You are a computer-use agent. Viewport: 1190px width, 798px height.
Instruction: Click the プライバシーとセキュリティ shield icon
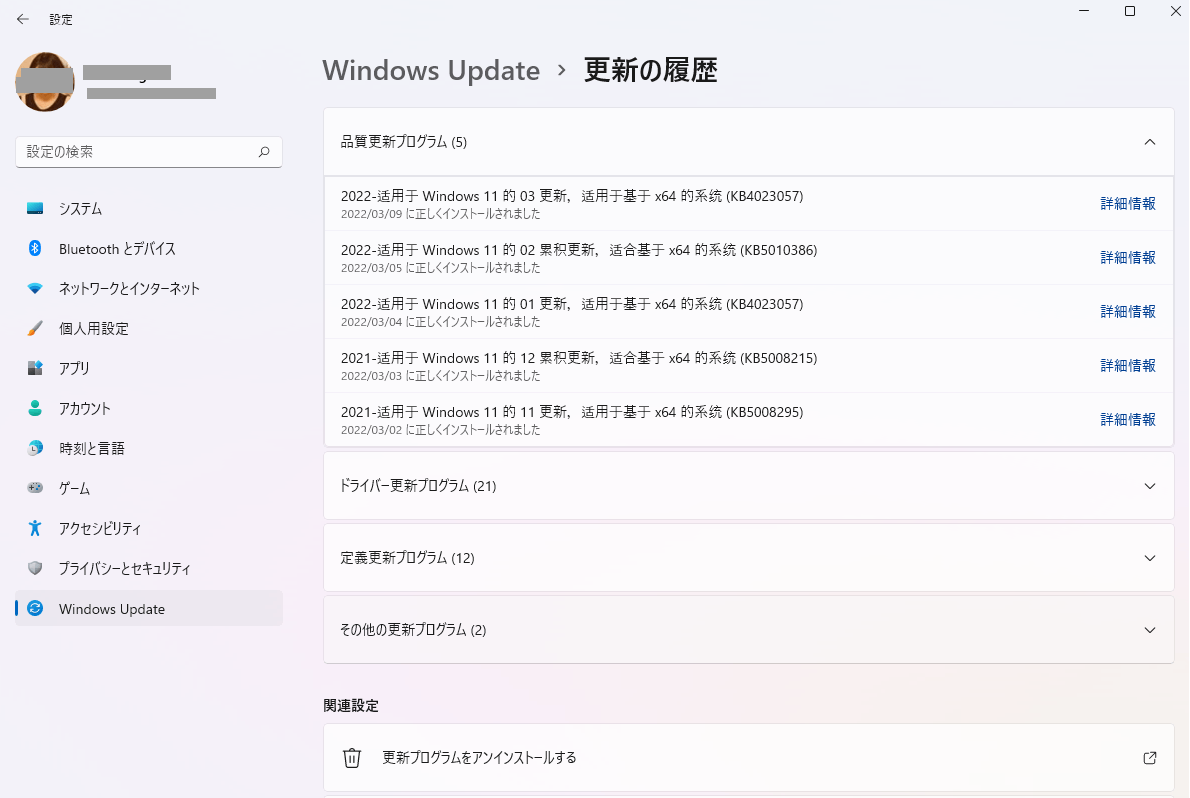tap(35, 568)
